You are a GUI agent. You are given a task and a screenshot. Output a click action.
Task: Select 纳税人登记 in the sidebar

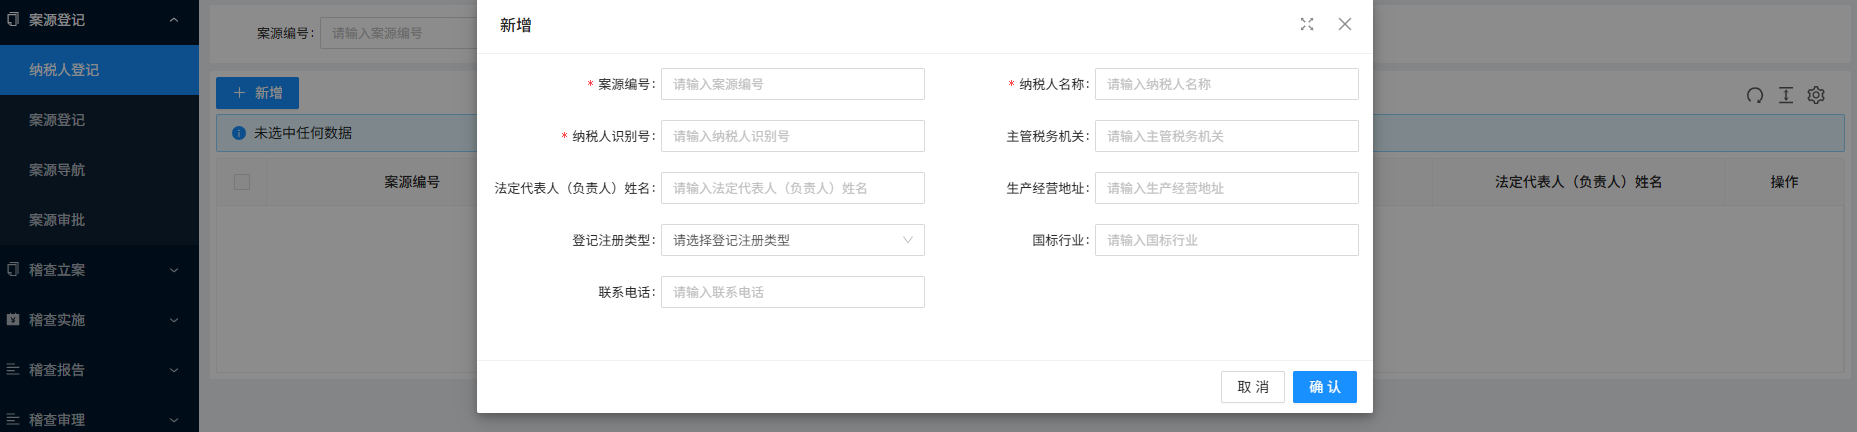[64, 70]
